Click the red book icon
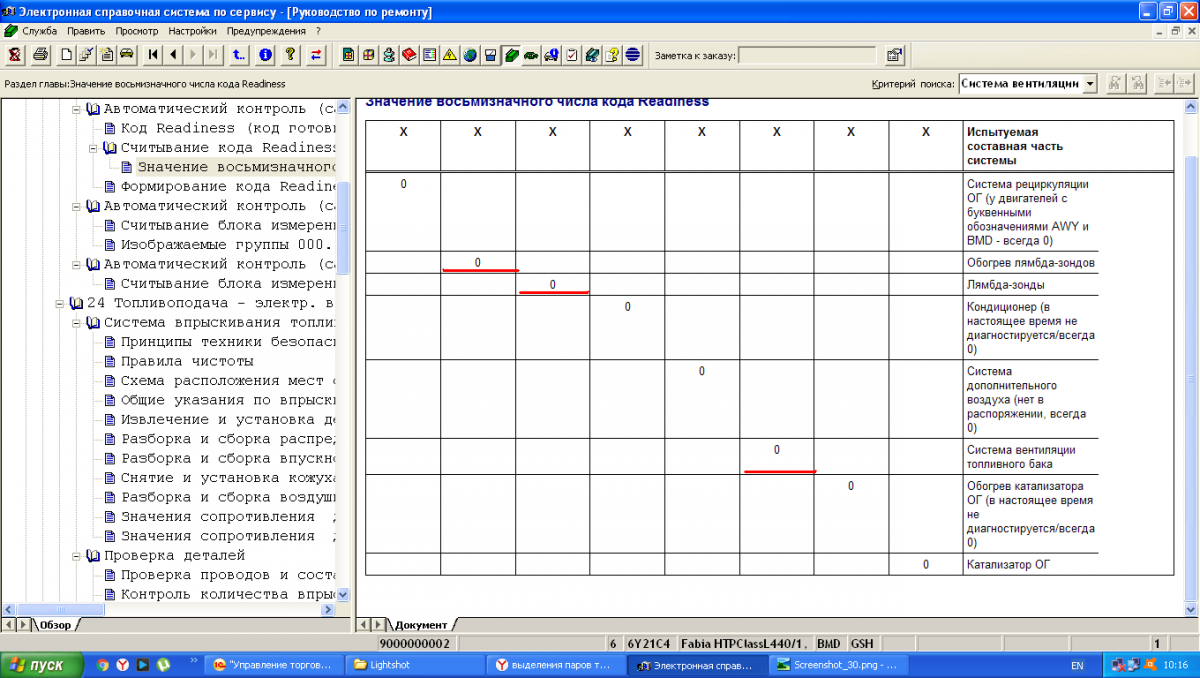1200x678 pixels. [x=409, y=55]
